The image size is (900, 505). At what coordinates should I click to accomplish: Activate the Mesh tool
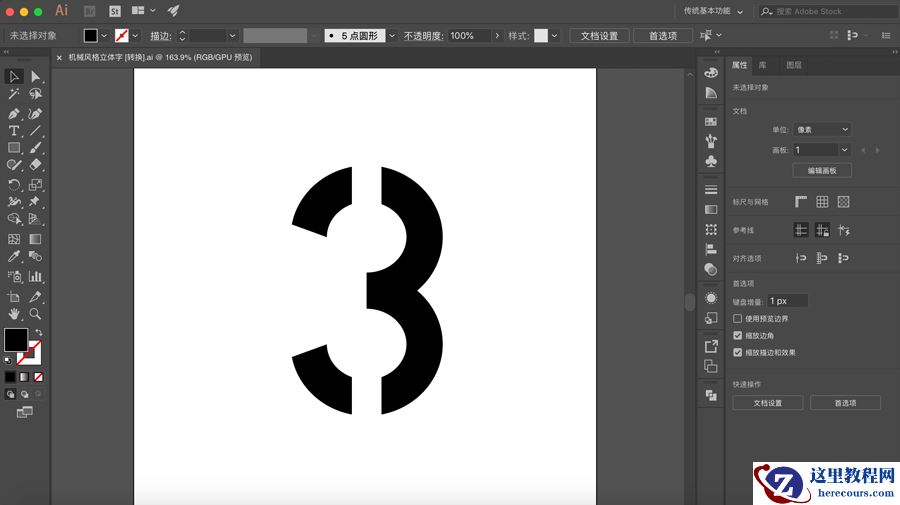pyautogui.click(x=14, y=239)
